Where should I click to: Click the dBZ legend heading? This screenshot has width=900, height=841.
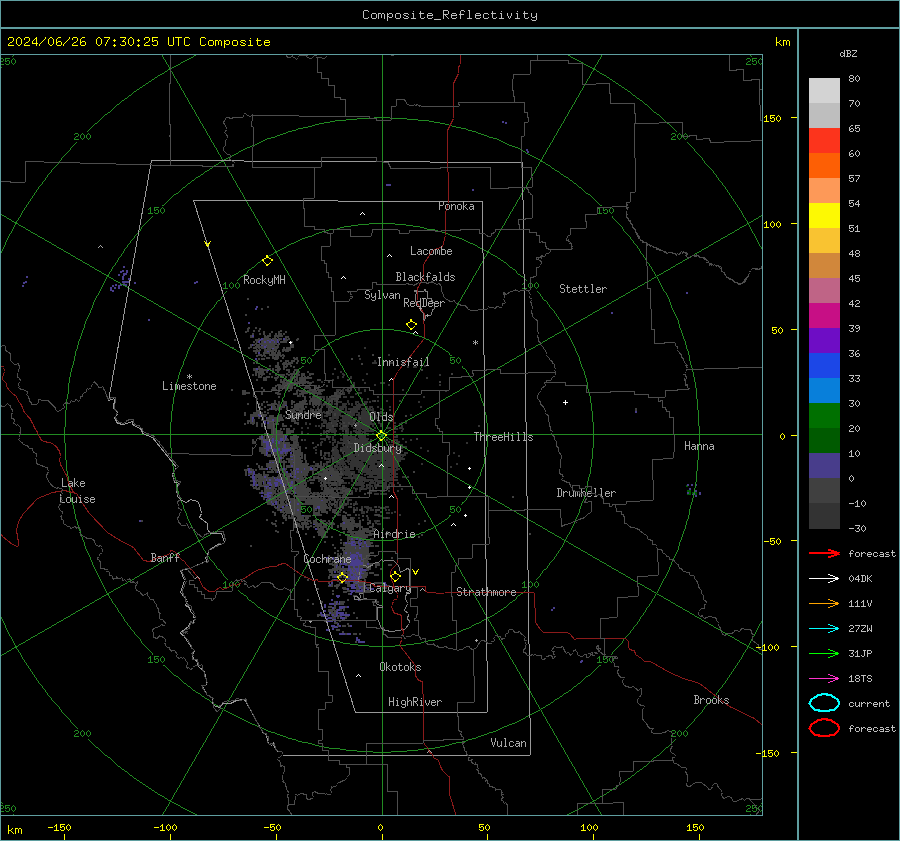pyautogui.click(x=848, y=53)
